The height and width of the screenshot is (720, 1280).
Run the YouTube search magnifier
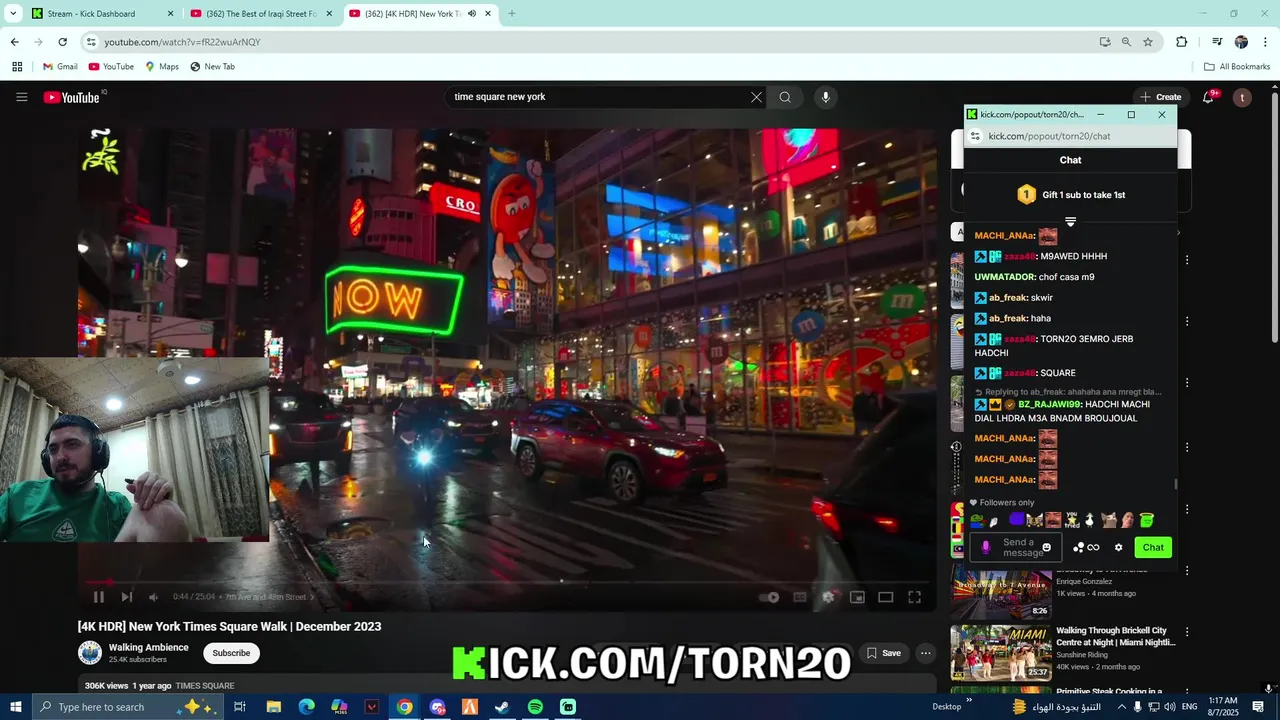point(785,97)
